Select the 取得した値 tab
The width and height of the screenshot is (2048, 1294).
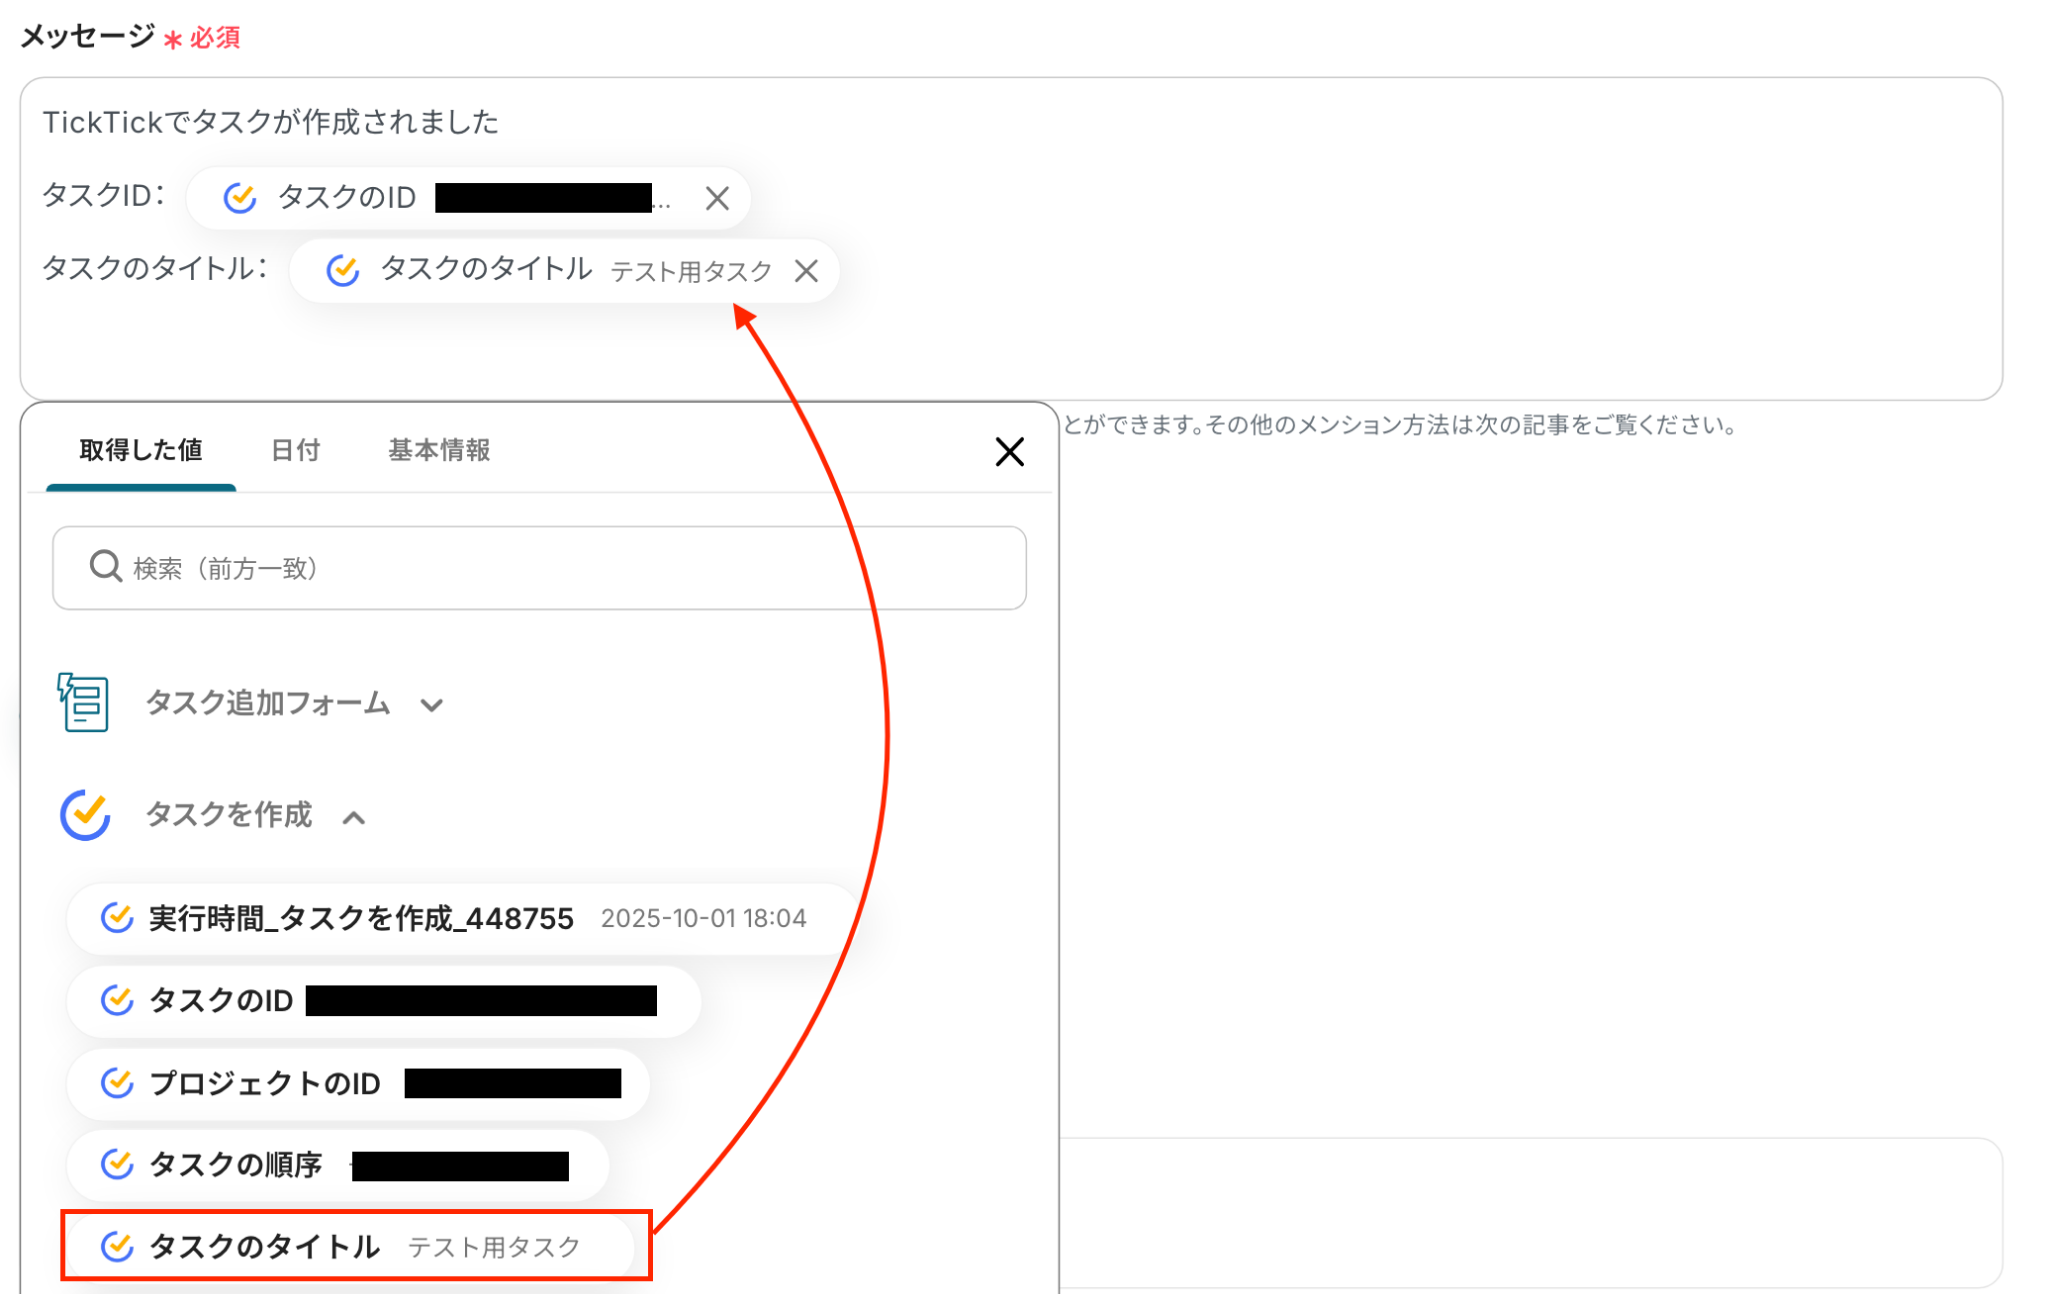point(141,451)
